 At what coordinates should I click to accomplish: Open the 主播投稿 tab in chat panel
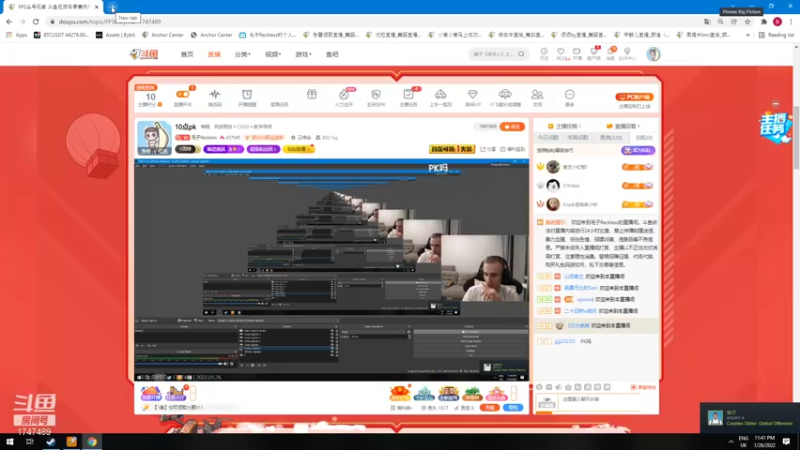564,126
